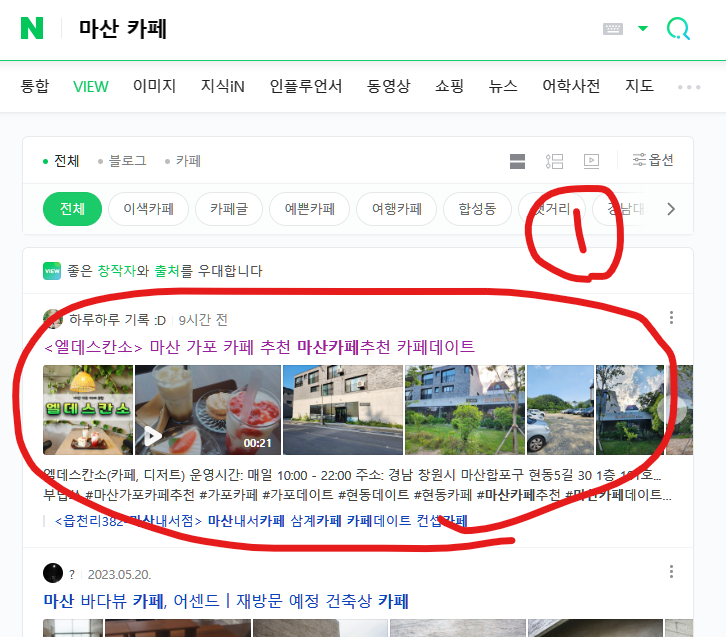Screen dimensions: 726x637
Task: Open the 창작자 link
Action: [x=116, y=271]
